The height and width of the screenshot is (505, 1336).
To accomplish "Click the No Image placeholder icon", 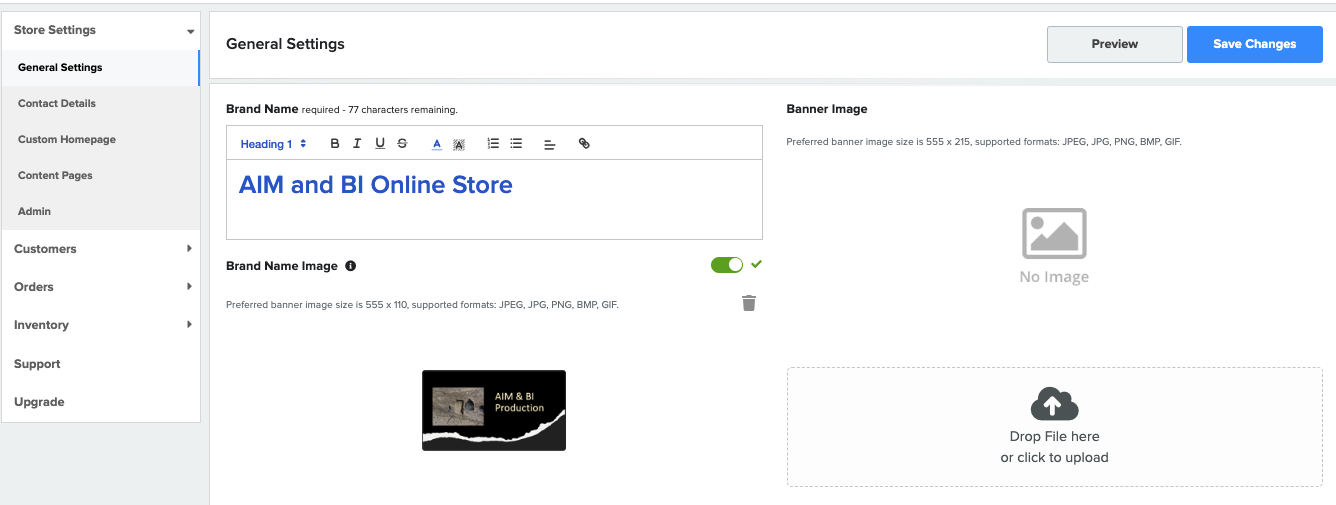I will pos(1054,233).
